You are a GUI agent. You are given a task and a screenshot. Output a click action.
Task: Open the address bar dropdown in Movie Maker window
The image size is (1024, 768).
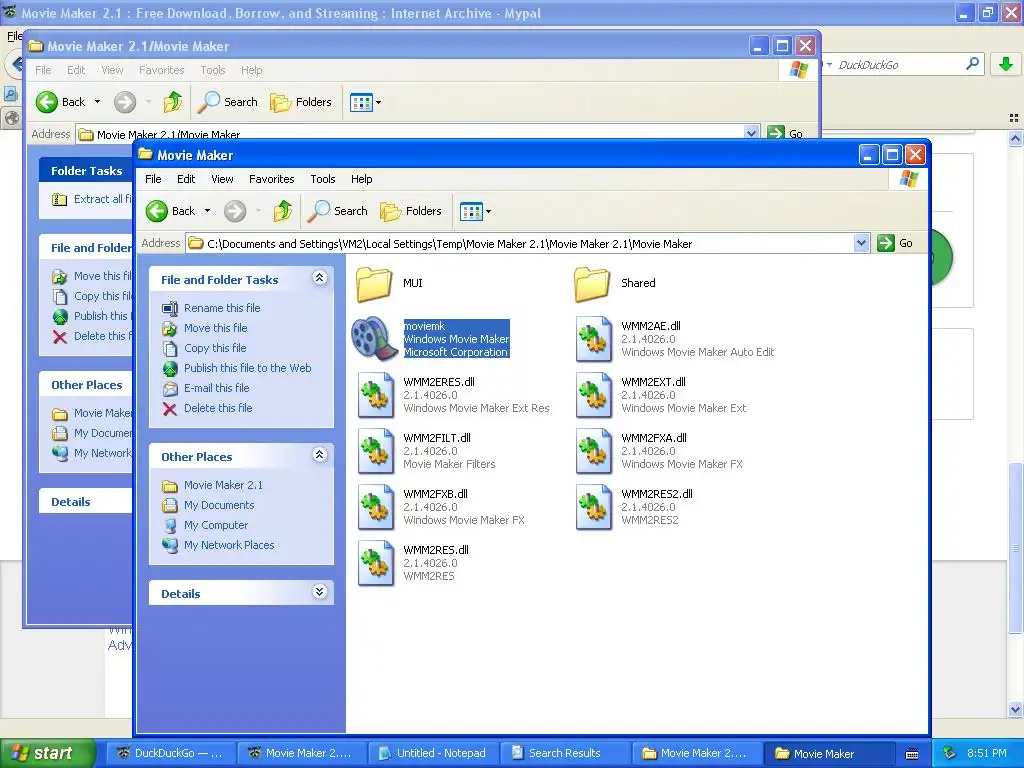click(x=861, y=243)
